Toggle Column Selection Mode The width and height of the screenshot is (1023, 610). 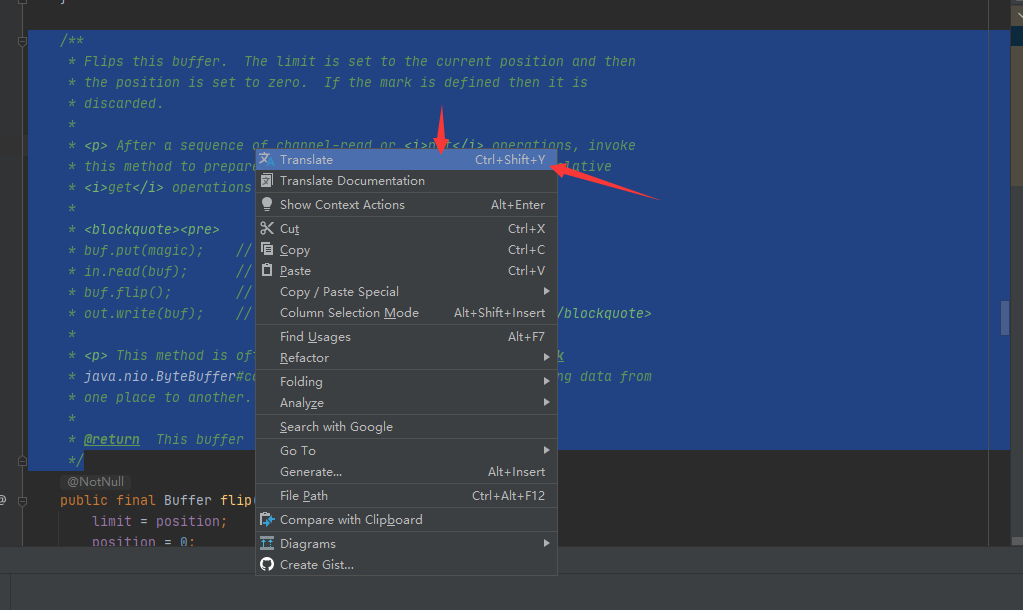coord(349,313)
